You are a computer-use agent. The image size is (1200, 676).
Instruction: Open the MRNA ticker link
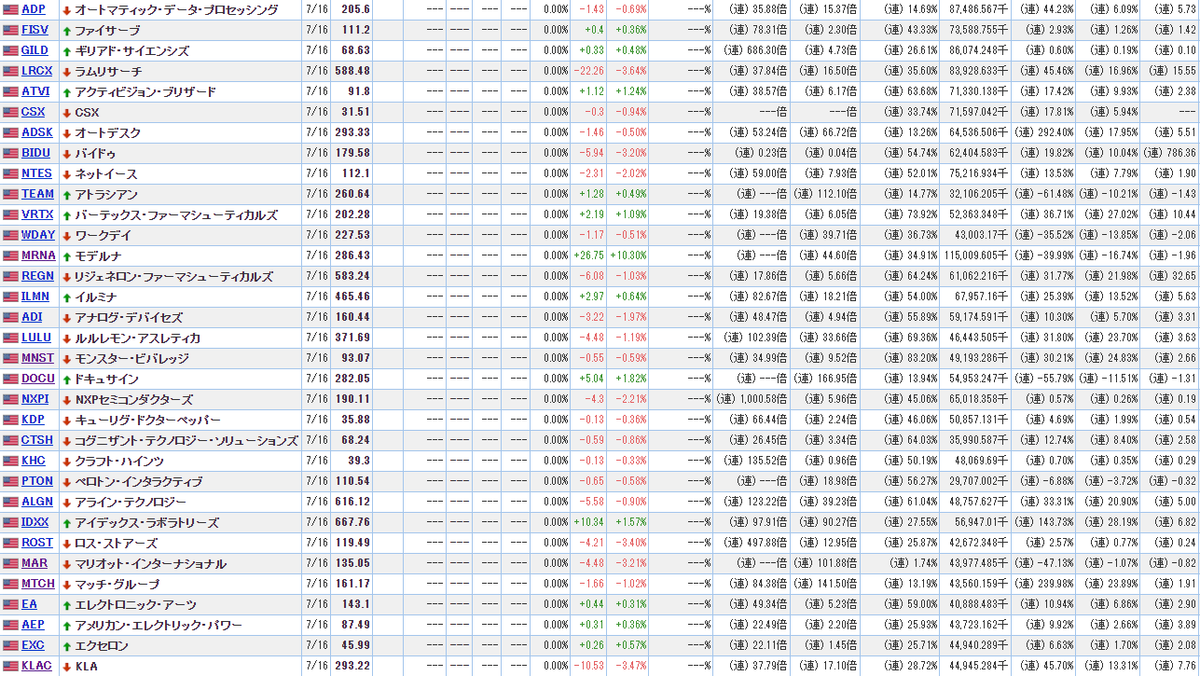pos(38,255)
